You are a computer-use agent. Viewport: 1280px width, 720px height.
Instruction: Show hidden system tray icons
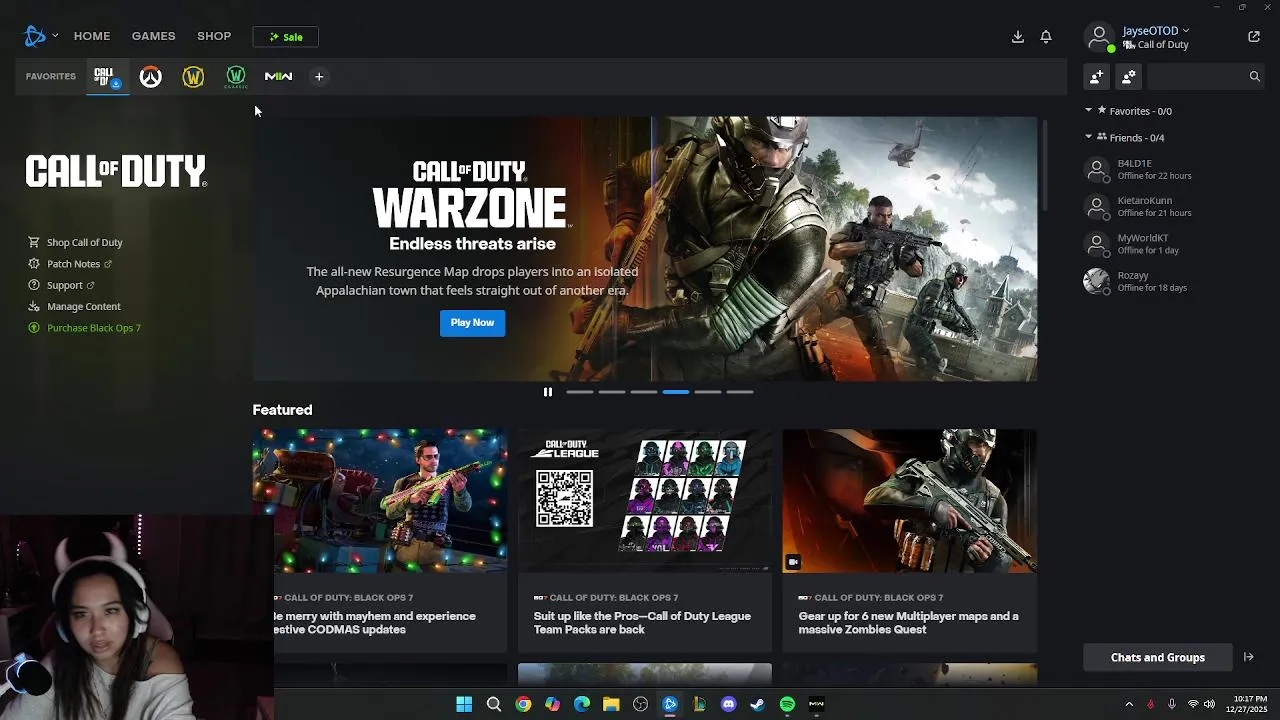coord(1129,704)
